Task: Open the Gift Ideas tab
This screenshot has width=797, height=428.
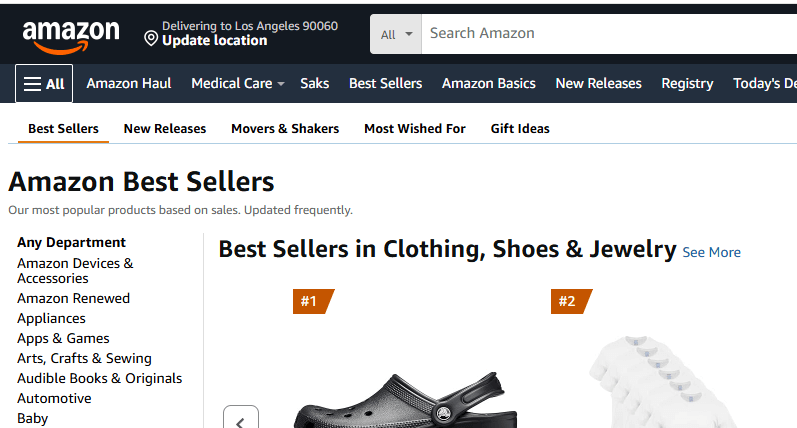Action: (x=520, y=129)
